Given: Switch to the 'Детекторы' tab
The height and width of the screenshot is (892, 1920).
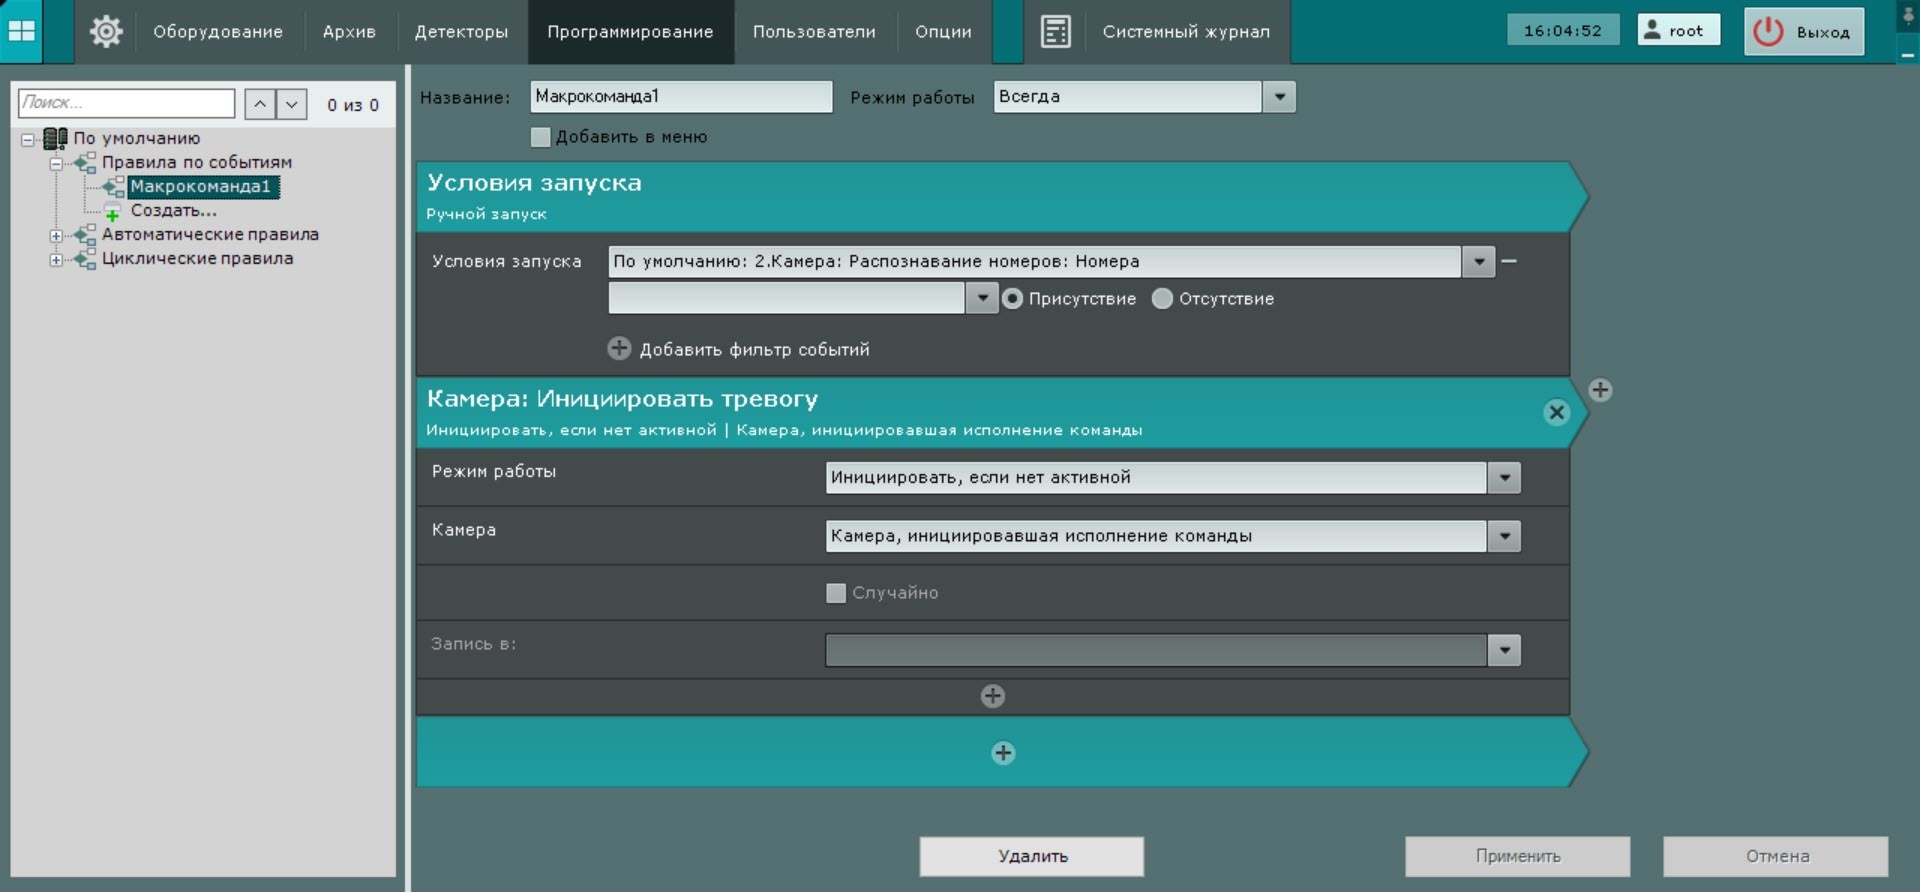Looking at the screenshot, I should [x=461, y=32].
